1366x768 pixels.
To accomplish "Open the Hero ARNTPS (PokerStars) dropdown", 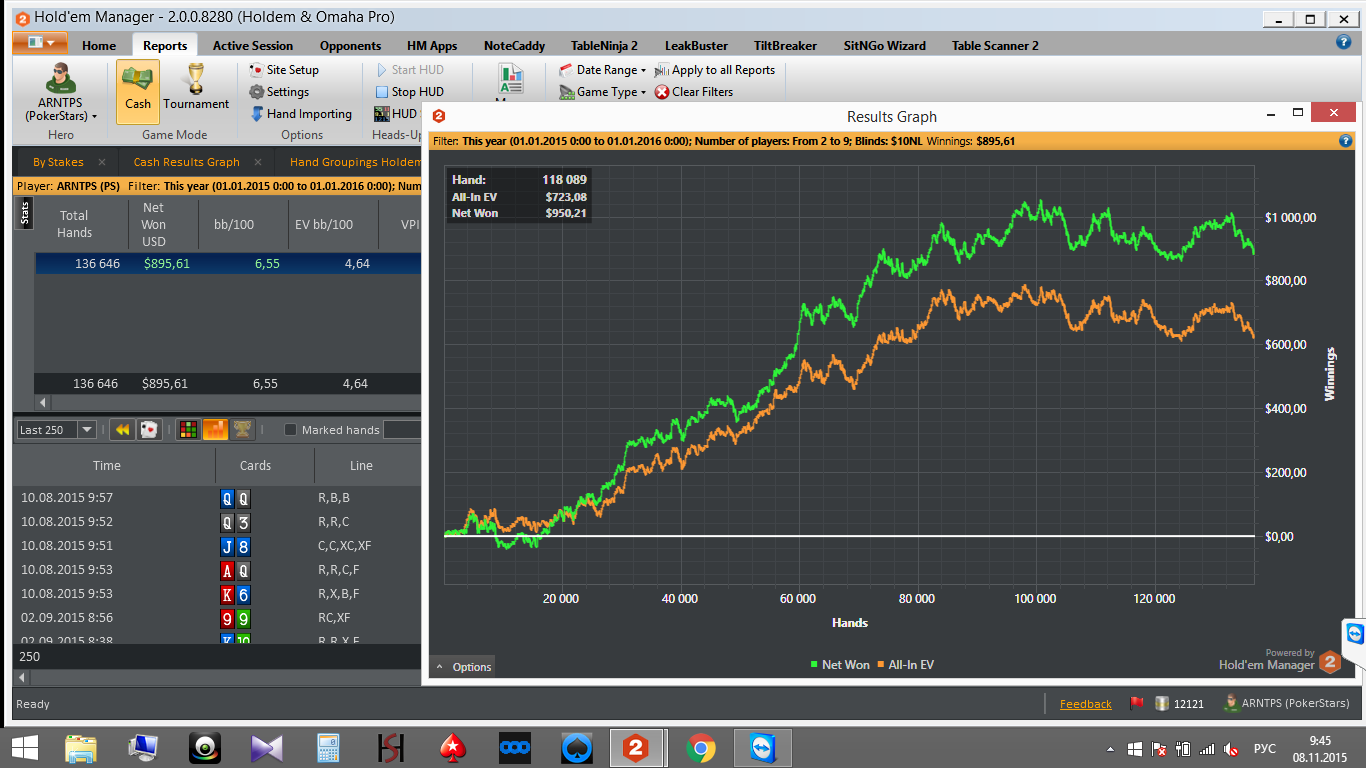I will pos(61,93).
